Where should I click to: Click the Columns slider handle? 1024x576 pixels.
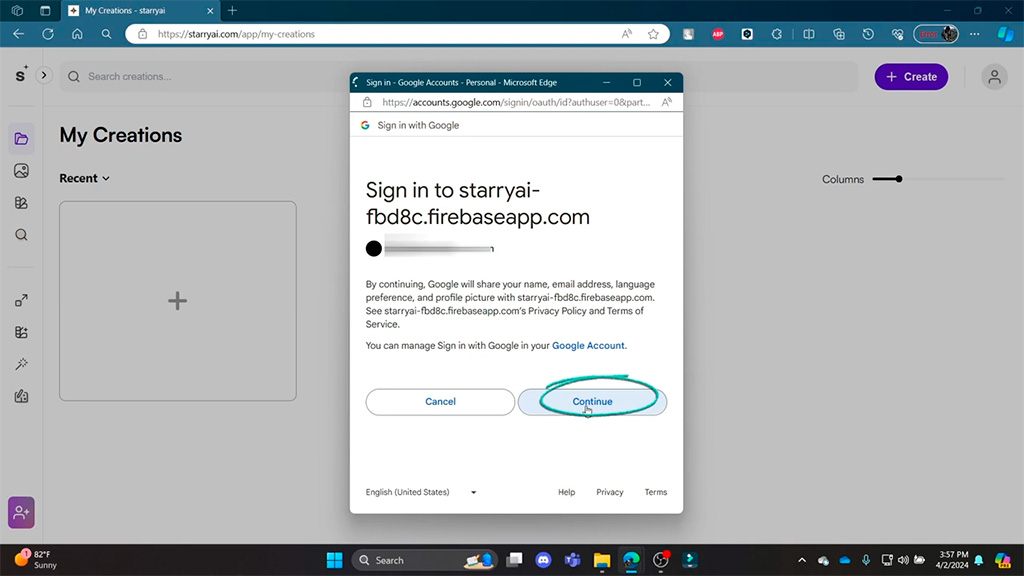(899, 179)
